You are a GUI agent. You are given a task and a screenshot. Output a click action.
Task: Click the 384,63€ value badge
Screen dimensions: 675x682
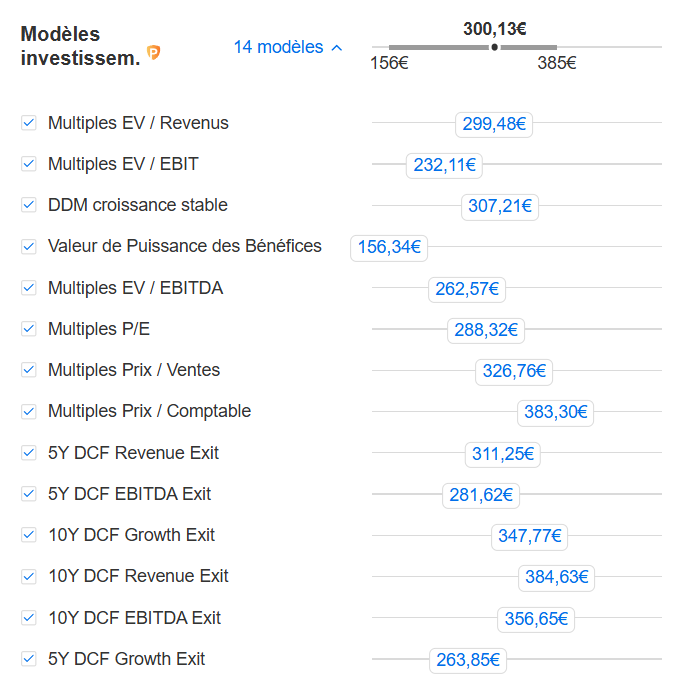[556, 577]
